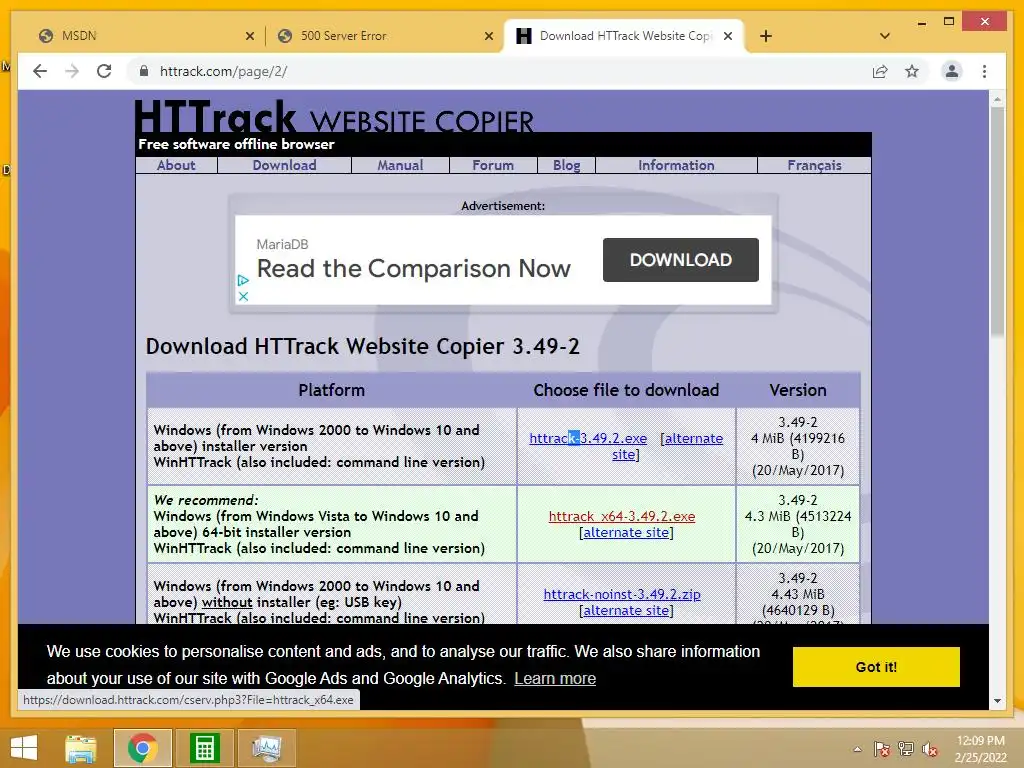Open the Information menu item
Screen dimensions: 1024x768
(x=676, y=165)
